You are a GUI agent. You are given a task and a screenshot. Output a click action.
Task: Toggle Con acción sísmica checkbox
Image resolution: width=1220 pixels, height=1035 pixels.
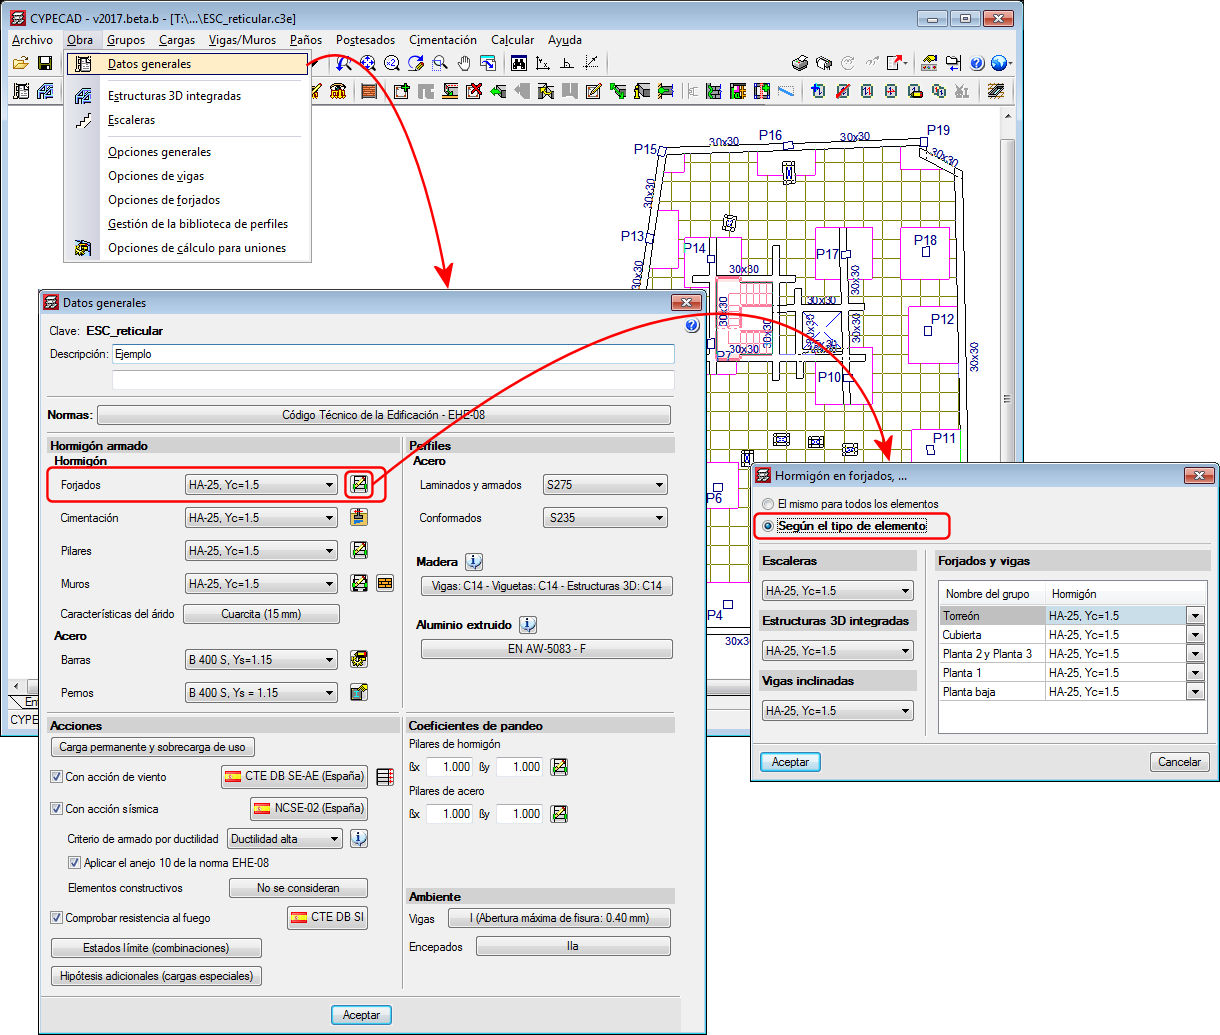[x=57, y=809]
